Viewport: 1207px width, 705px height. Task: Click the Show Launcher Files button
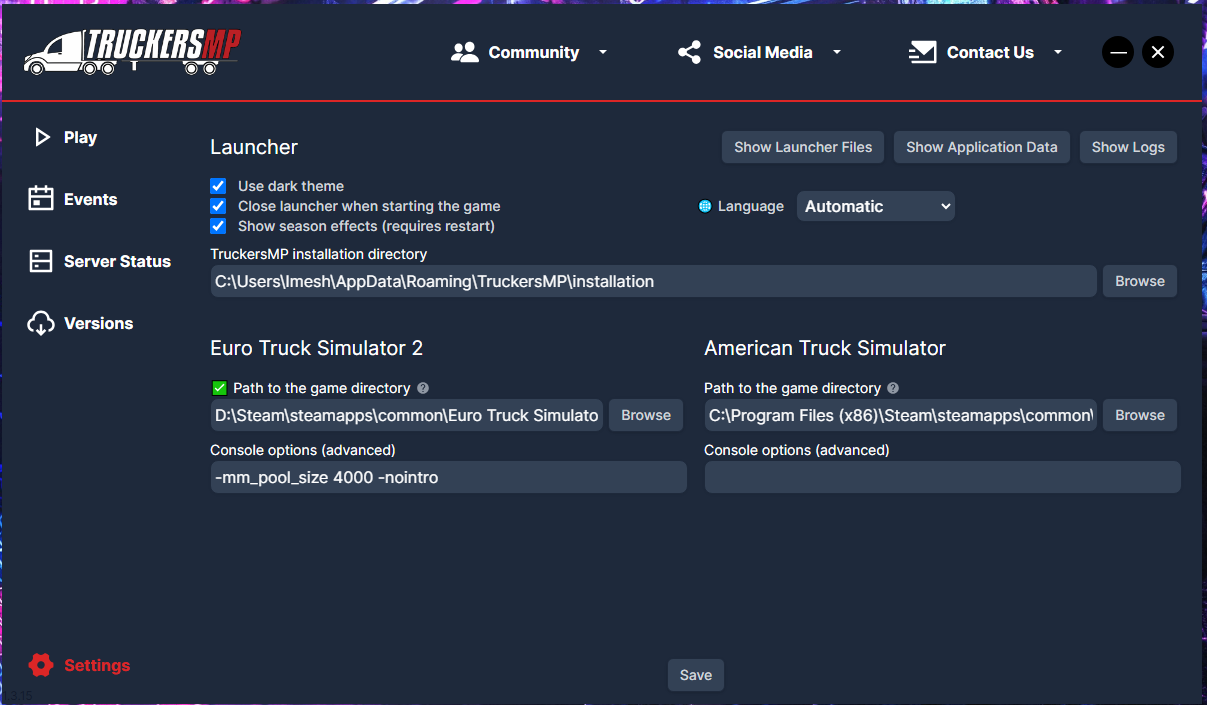coord(803,147)
